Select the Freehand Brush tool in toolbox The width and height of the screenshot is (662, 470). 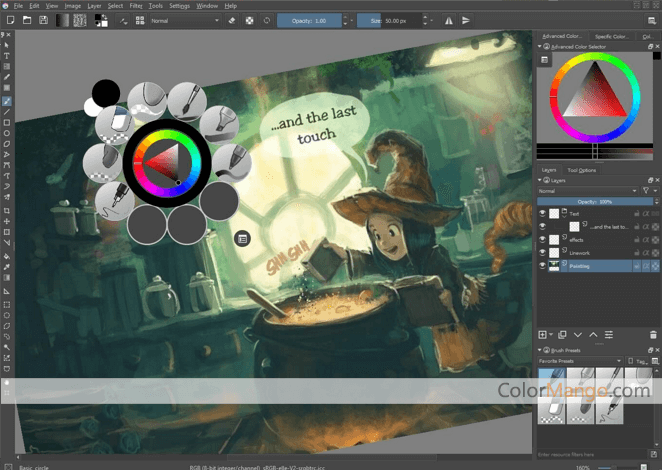(7, 101)
